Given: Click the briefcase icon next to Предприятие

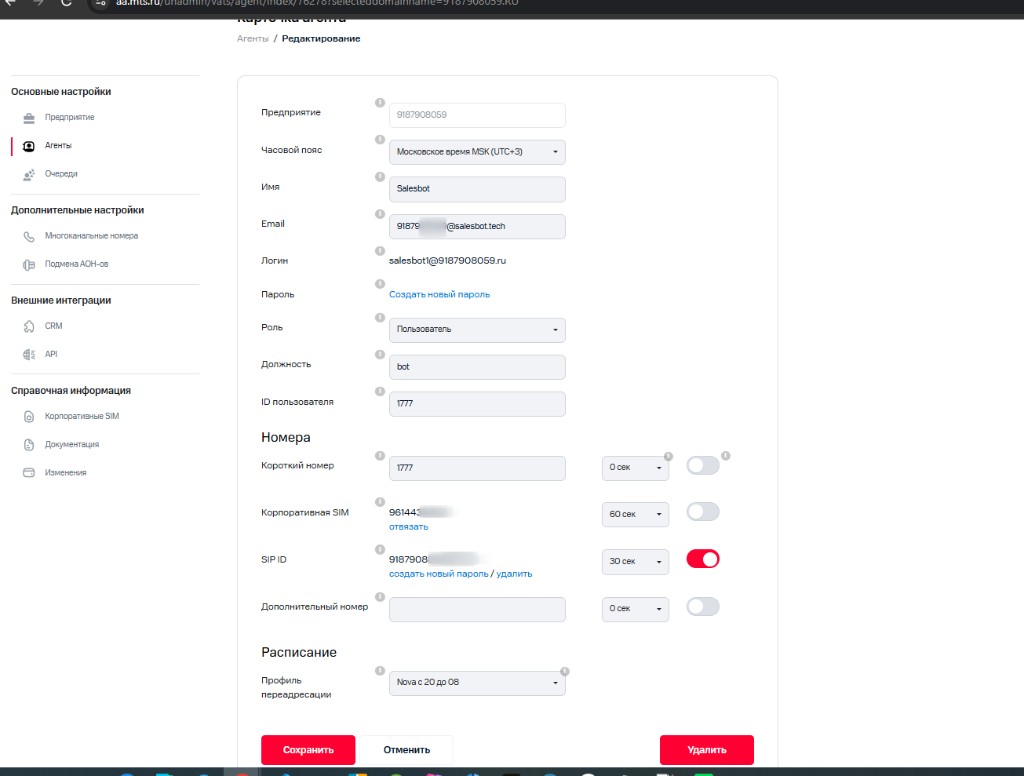Looking at the screenshot, I should pyautogui.click(x=29, y=118).
